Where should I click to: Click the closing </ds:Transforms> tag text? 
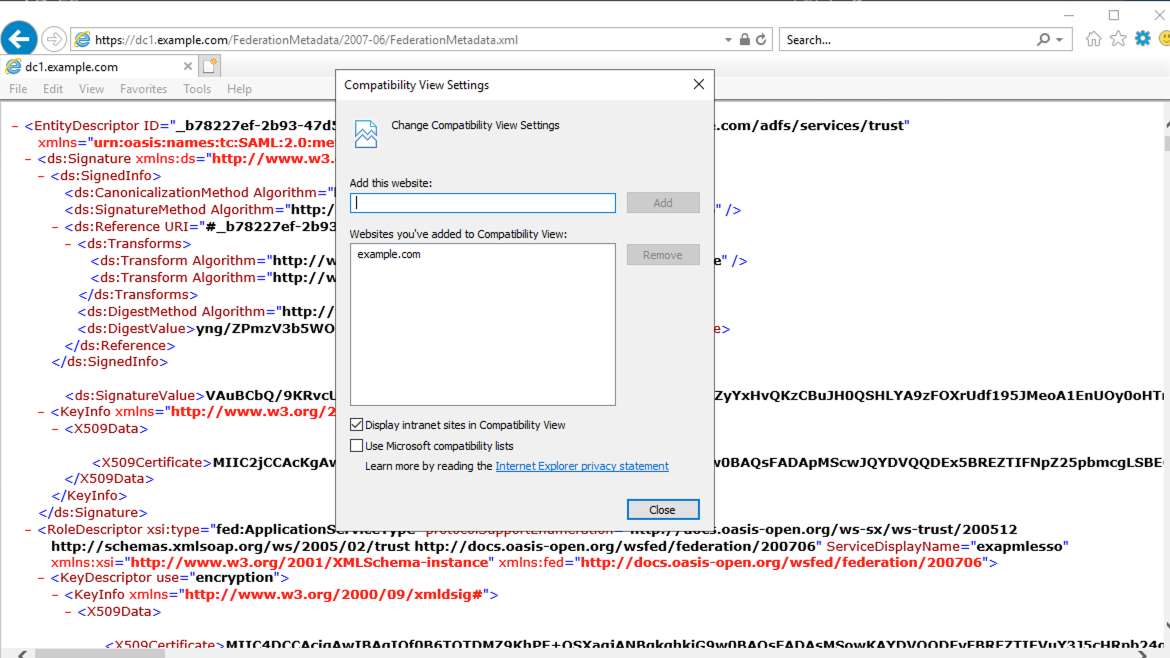pyautogui.click(x=138, y=295)
